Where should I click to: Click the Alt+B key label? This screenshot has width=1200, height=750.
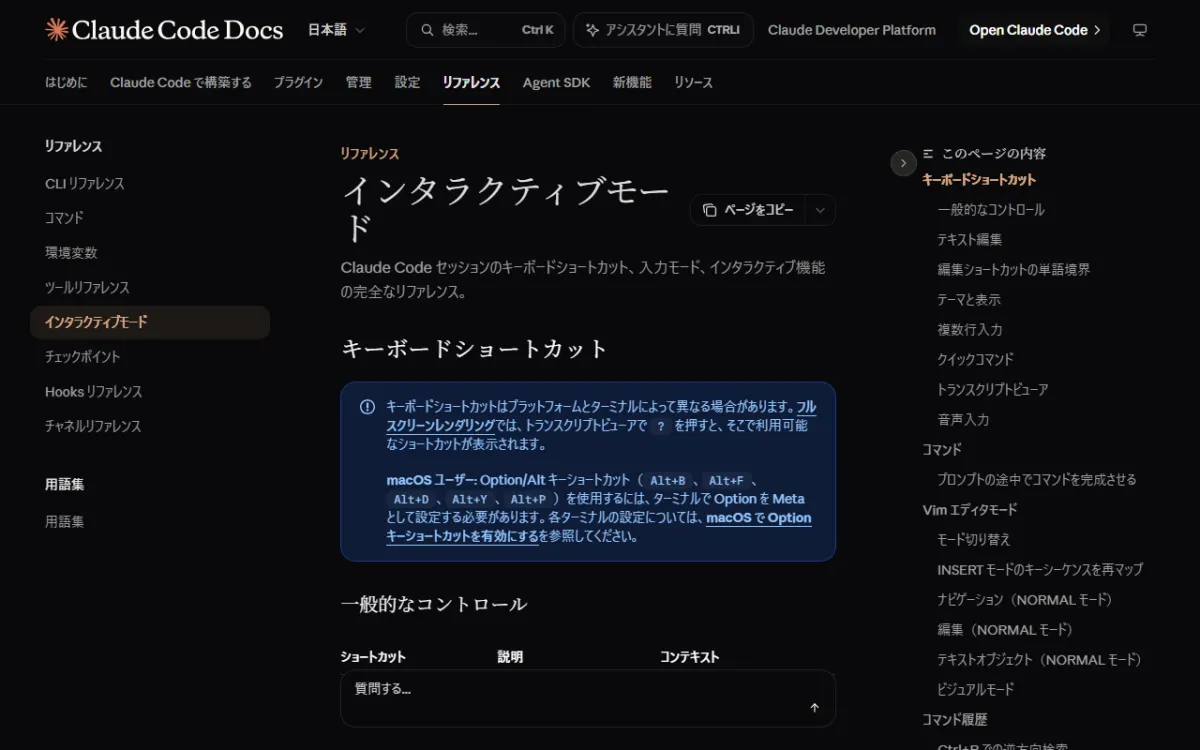667,481
